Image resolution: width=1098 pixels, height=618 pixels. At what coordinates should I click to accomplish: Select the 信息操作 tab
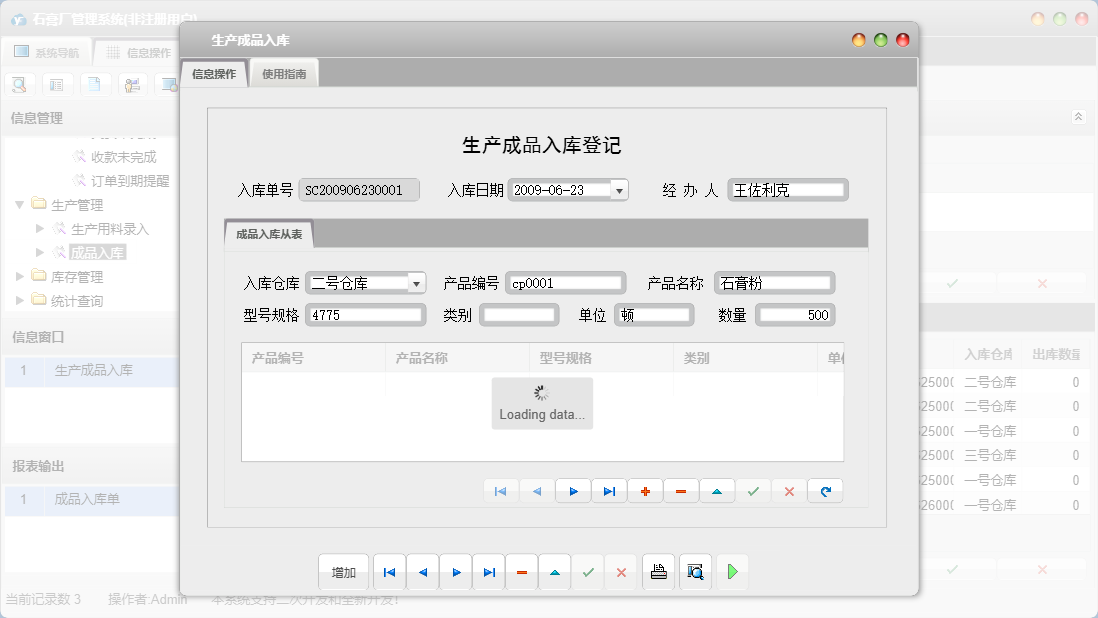click(x=212, y=72)
